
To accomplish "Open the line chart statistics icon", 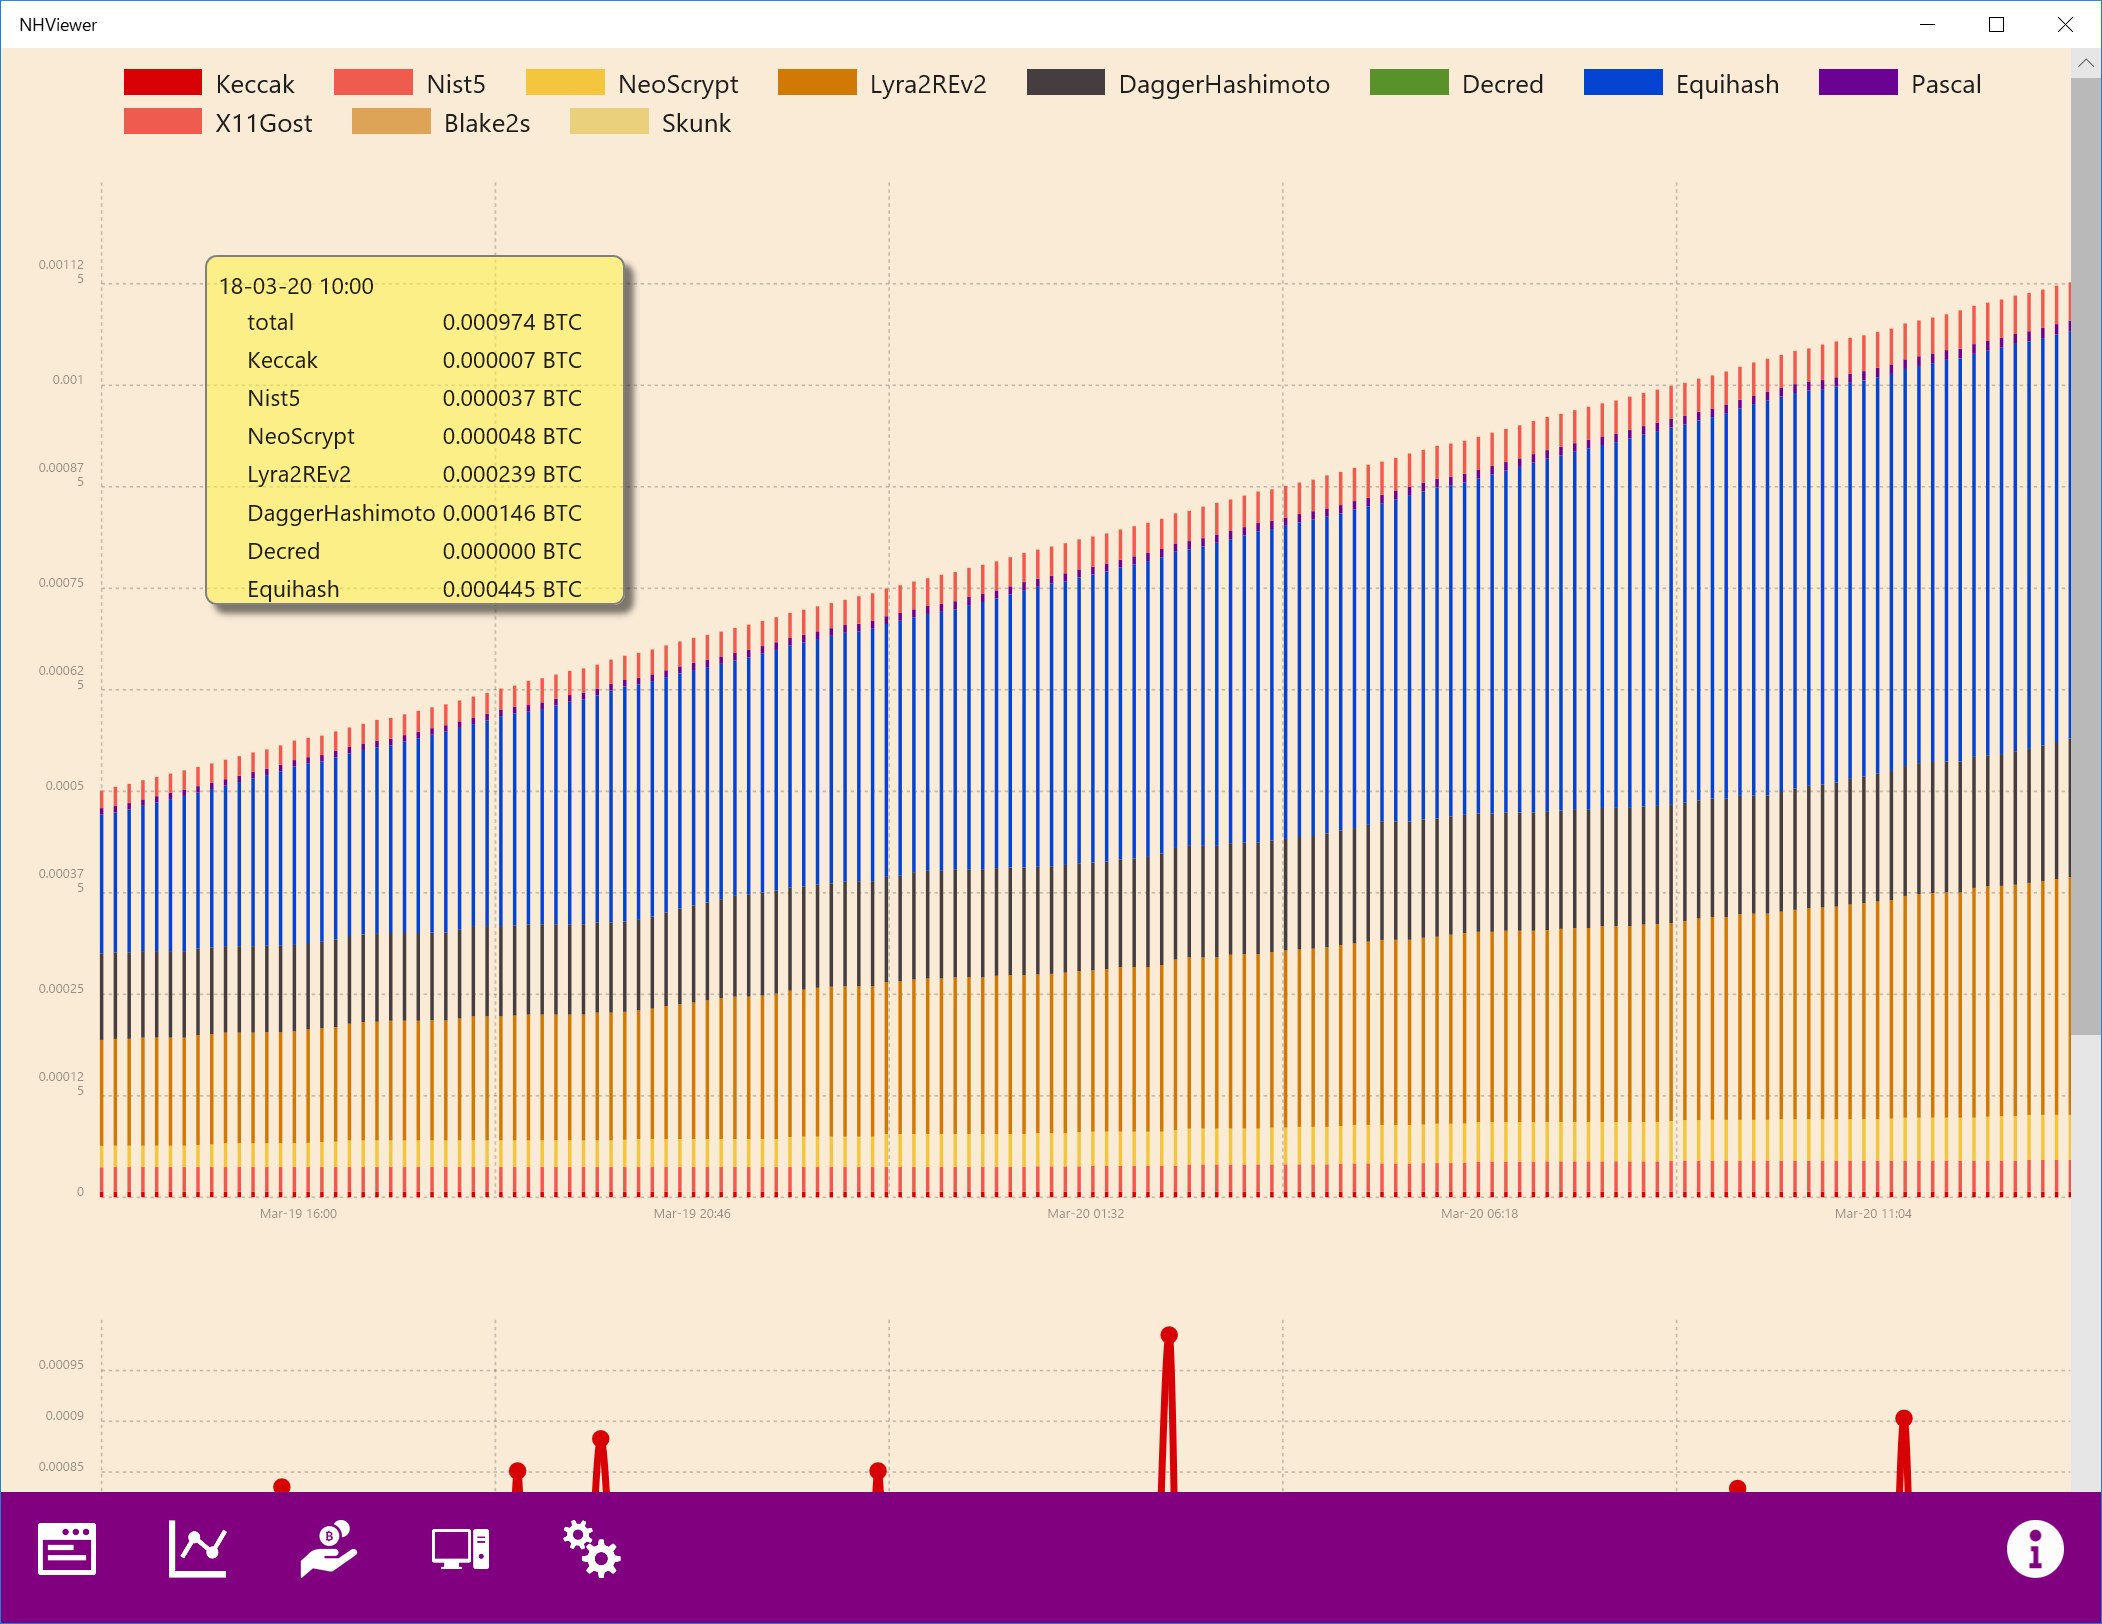I will click(198, 1549).
